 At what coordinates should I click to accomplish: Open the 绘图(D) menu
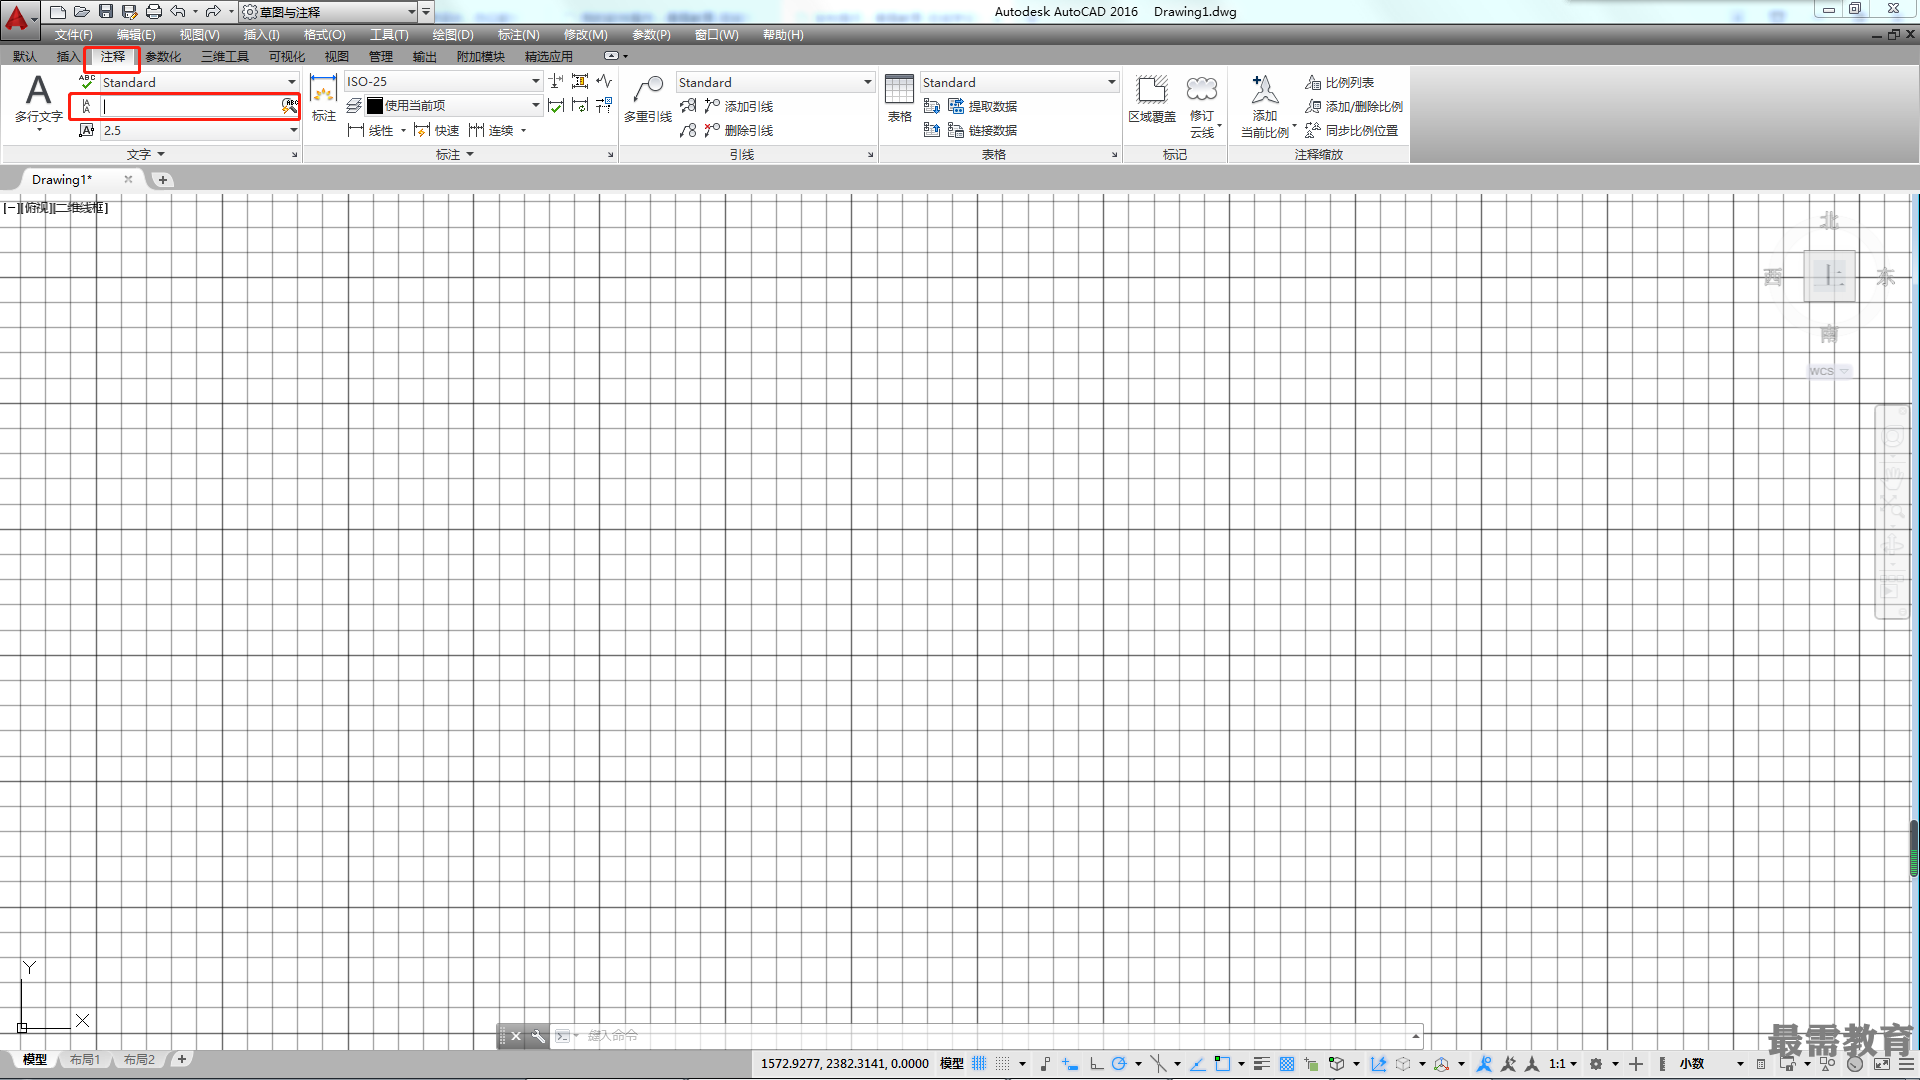pyautogui.click(x=453, y=35)
